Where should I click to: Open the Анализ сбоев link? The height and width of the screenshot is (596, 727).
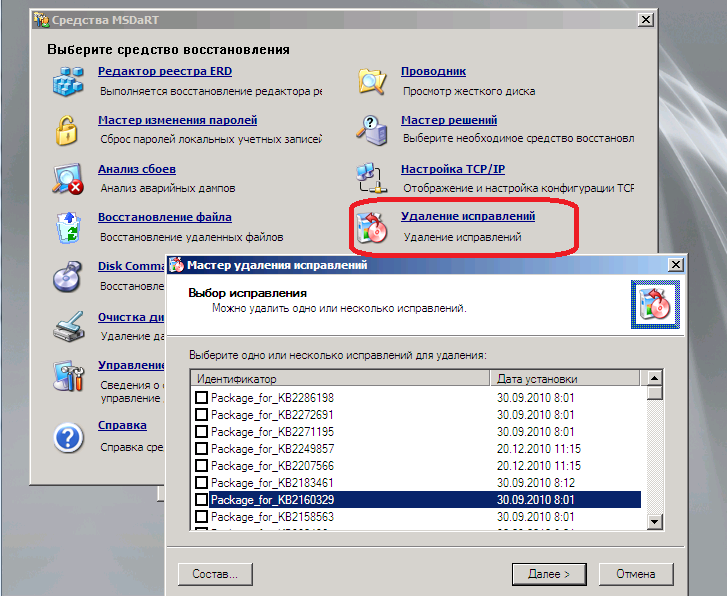coord(137,169)
